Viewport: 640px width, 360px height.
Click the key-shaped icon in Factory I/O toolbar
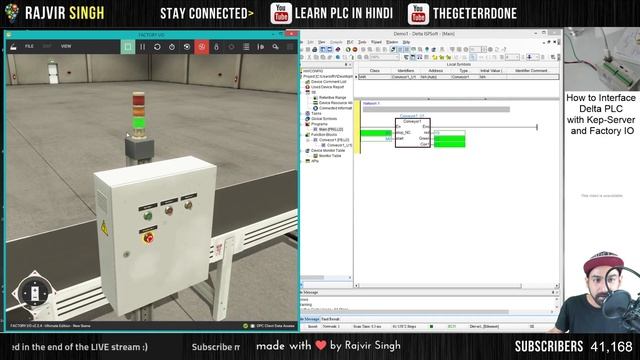pos(276,47)
